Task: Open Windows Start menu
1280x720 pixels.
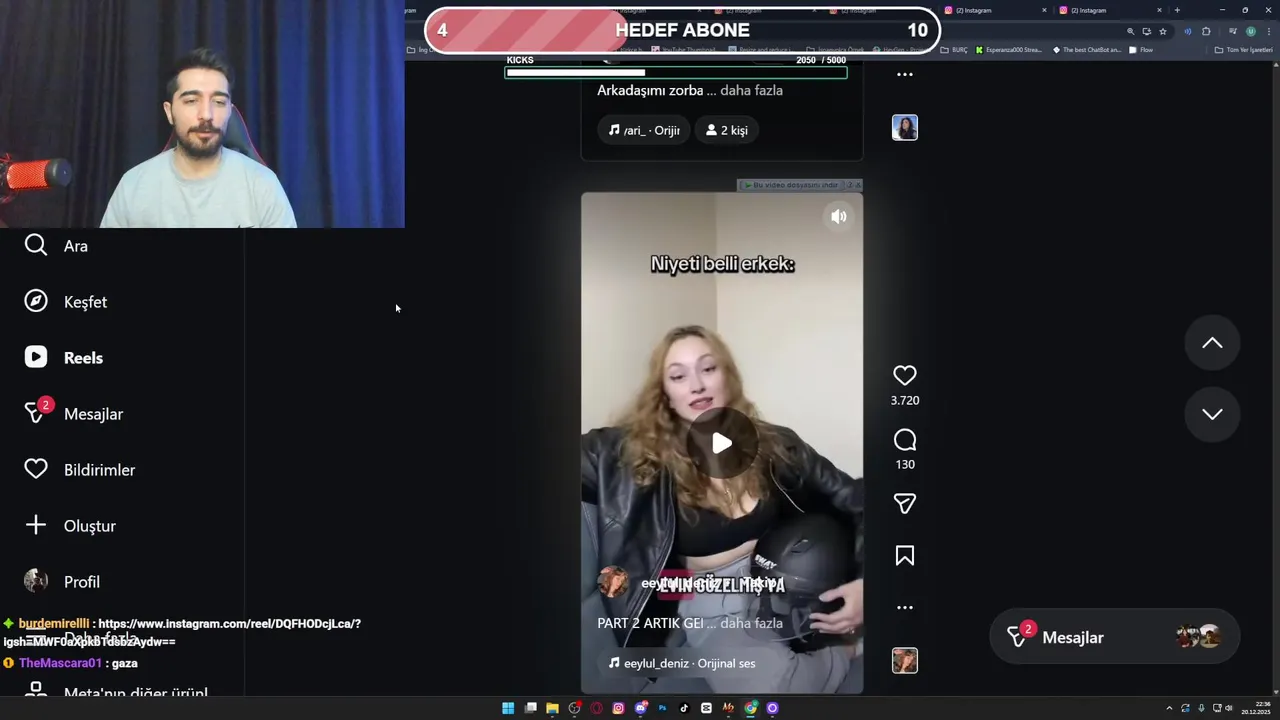Action: tap(508, 708)
